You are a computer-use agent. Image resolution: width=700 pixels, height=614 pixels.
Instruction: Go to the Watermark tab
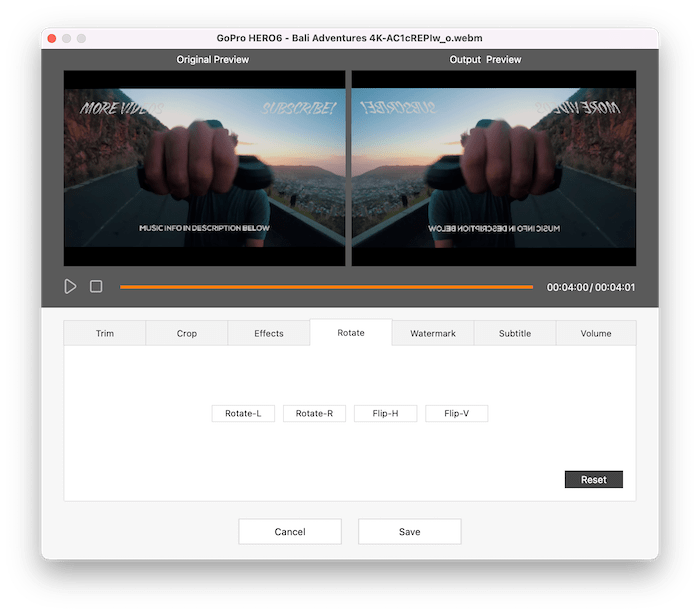tap(433, 333)
